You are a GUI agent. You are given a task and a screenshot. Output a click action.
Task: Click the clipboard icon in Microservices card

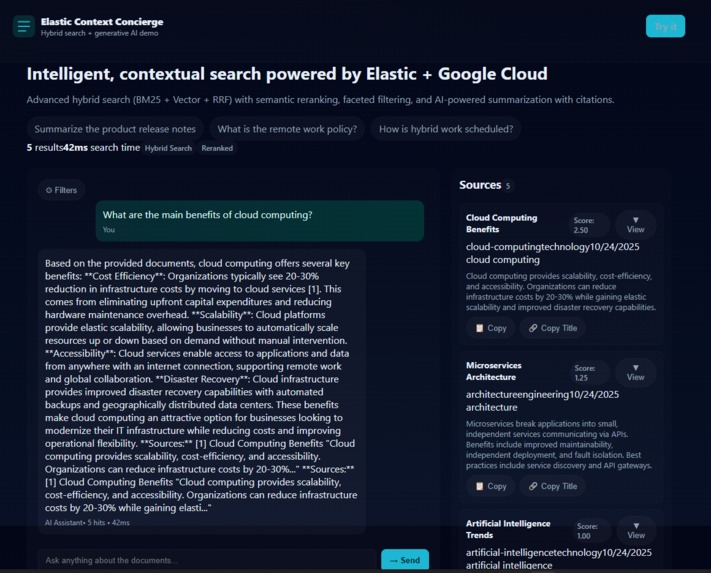tap(479, 486)
